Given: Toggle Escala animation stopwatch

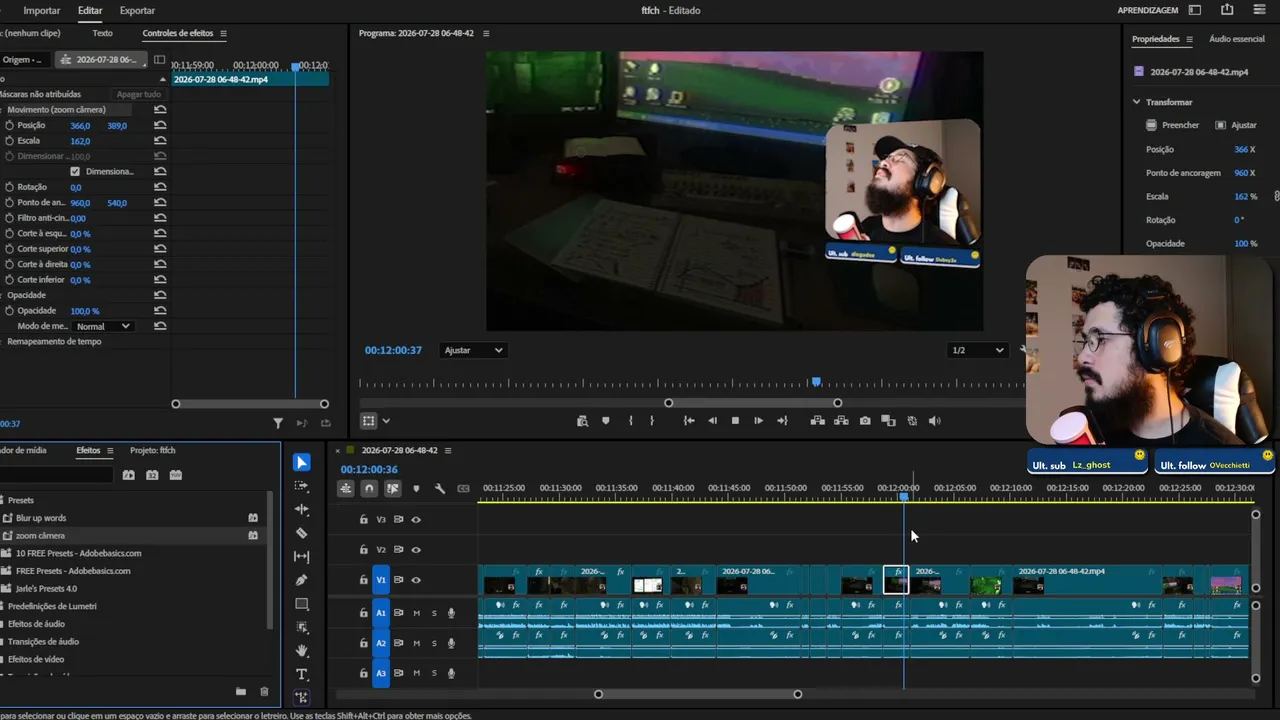Looking at the screenshot, I should tap(9, 141).
